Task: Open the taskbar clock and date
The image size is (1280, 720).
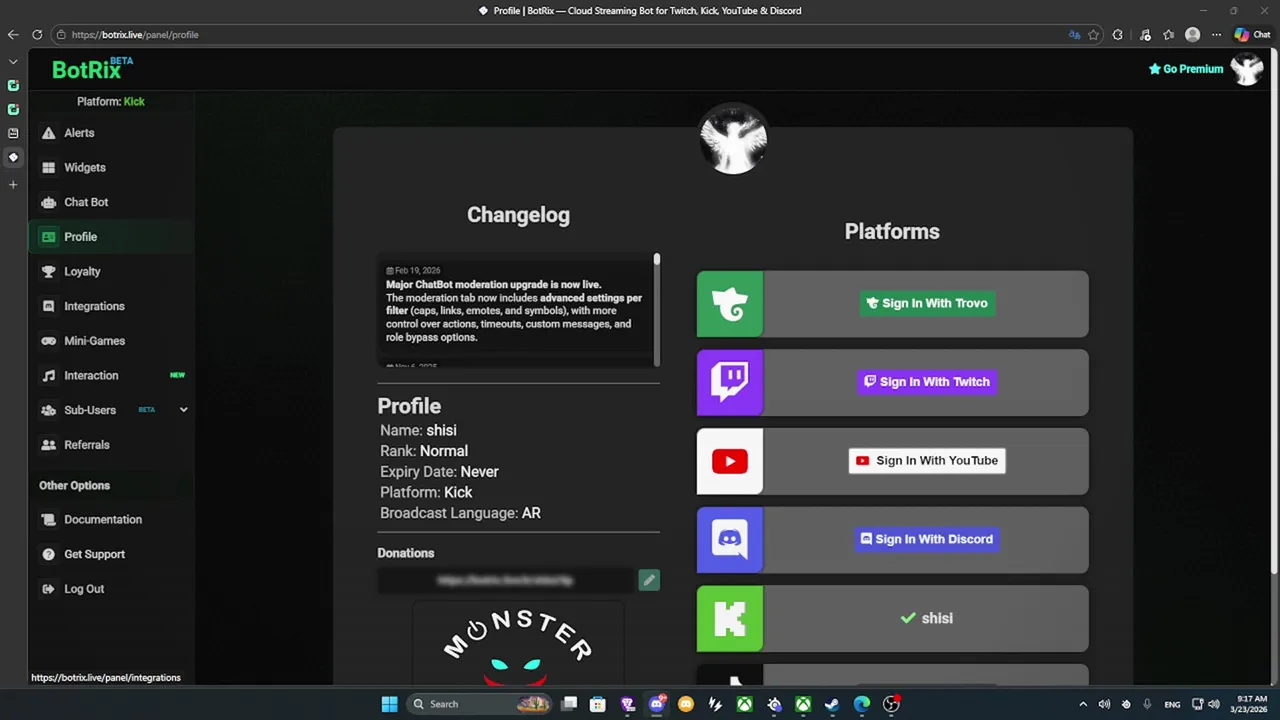Action: tap(1251, 704)
